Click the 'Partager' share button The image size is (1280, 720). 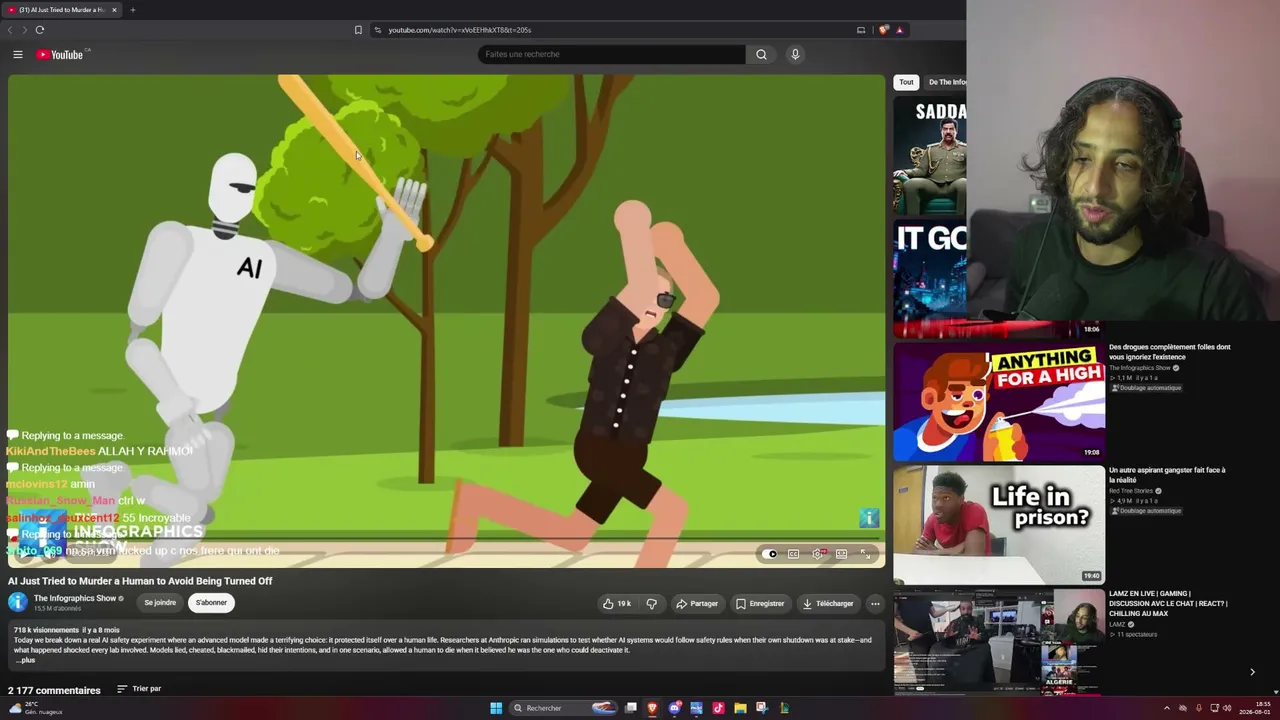click(x=697, y=603)
